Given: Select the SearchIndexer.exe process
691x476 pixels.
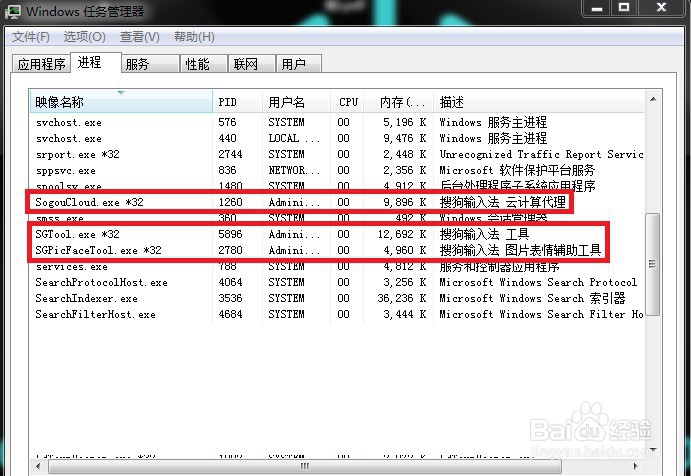Looking at the screenshot, I should (x=337, y=298).
